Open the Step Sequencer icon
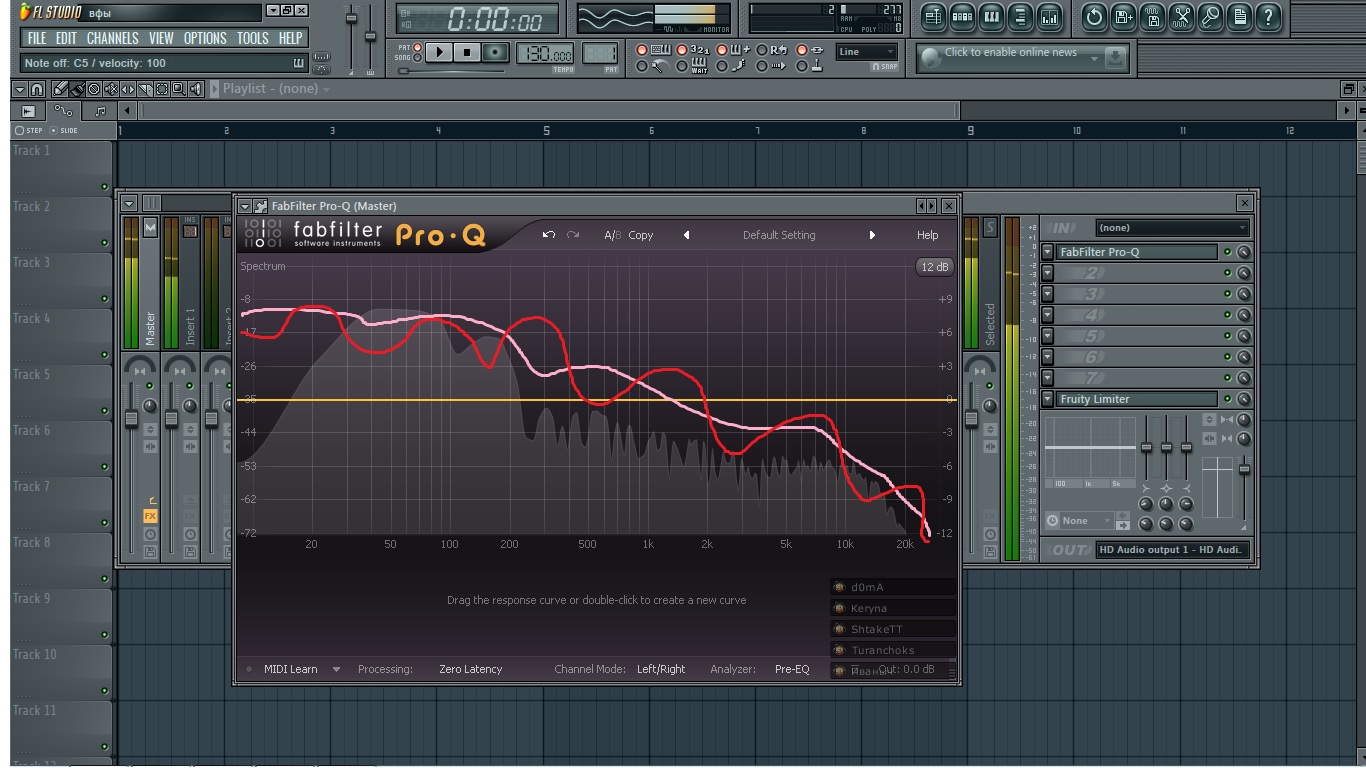The image size is (1366, 768). pos(962,16)
